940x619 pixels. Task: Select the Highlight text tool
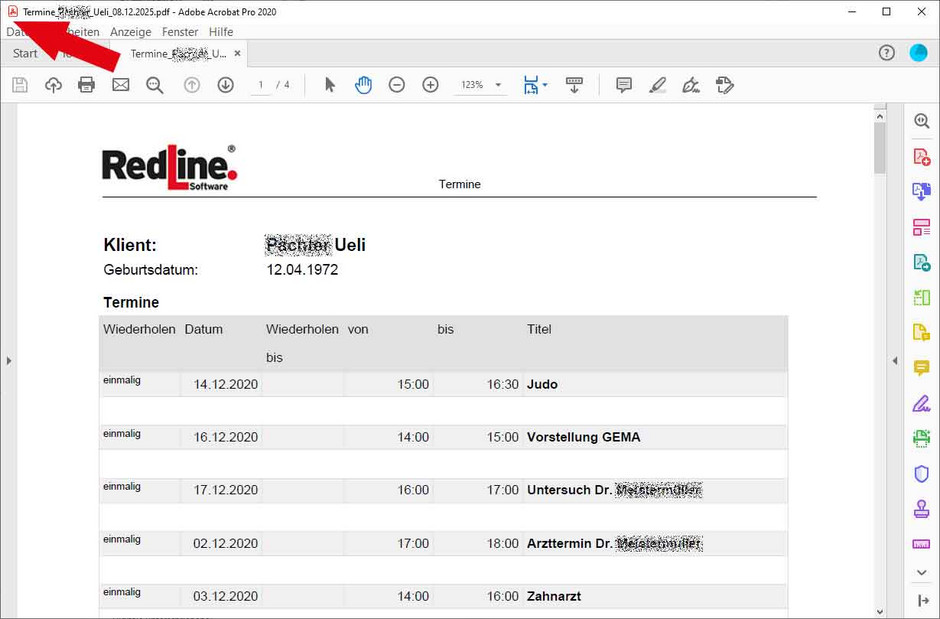657,85
